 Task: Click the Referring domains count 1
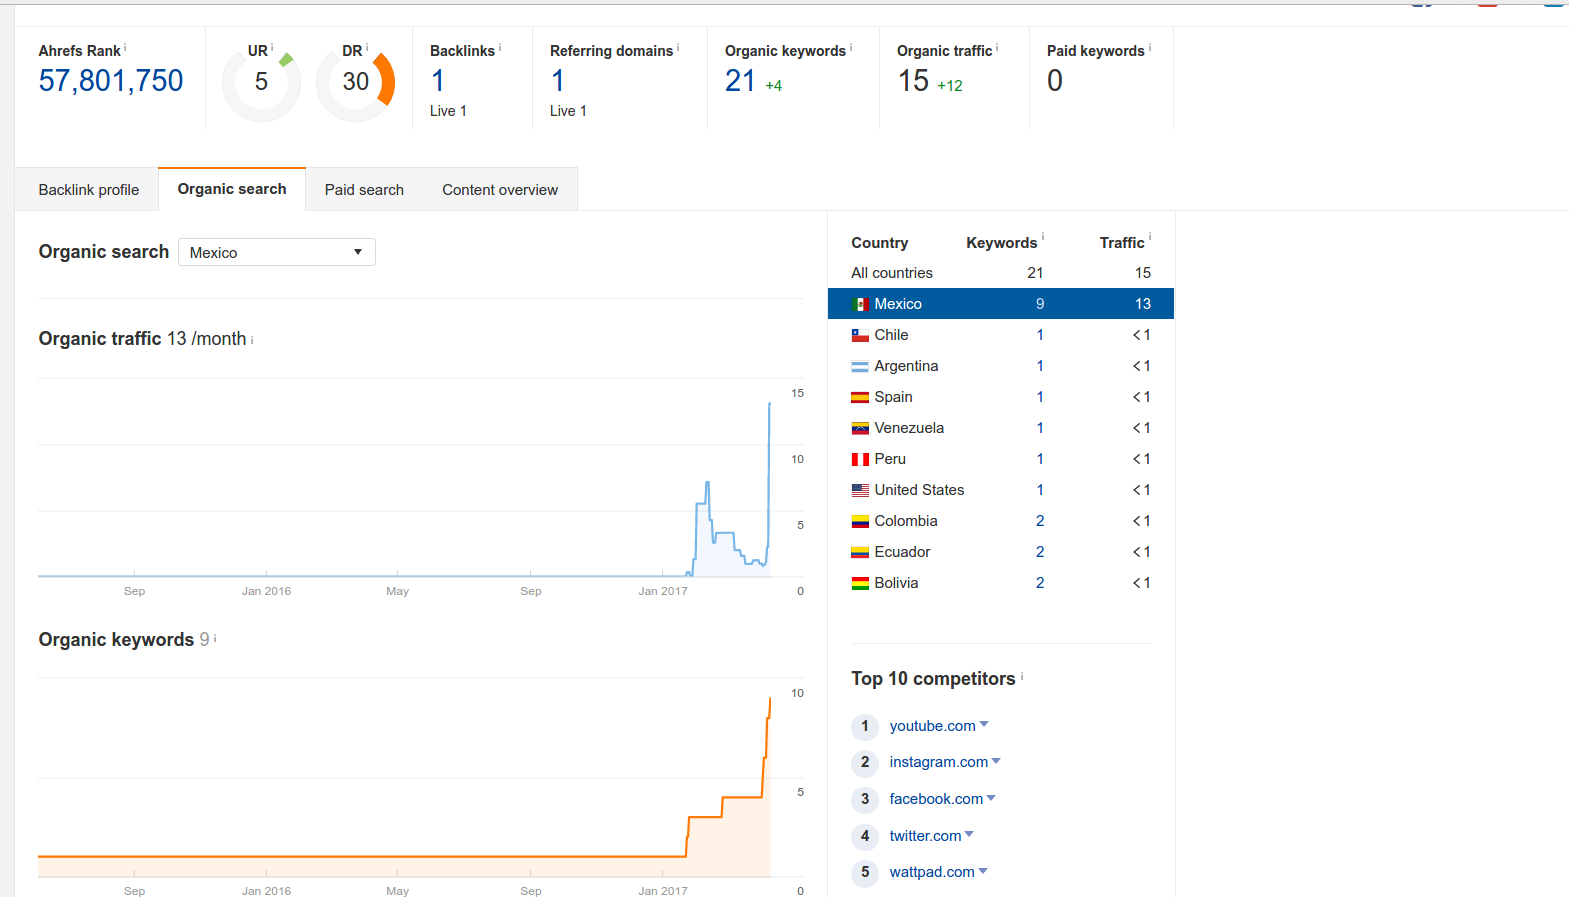pos(558,81)
